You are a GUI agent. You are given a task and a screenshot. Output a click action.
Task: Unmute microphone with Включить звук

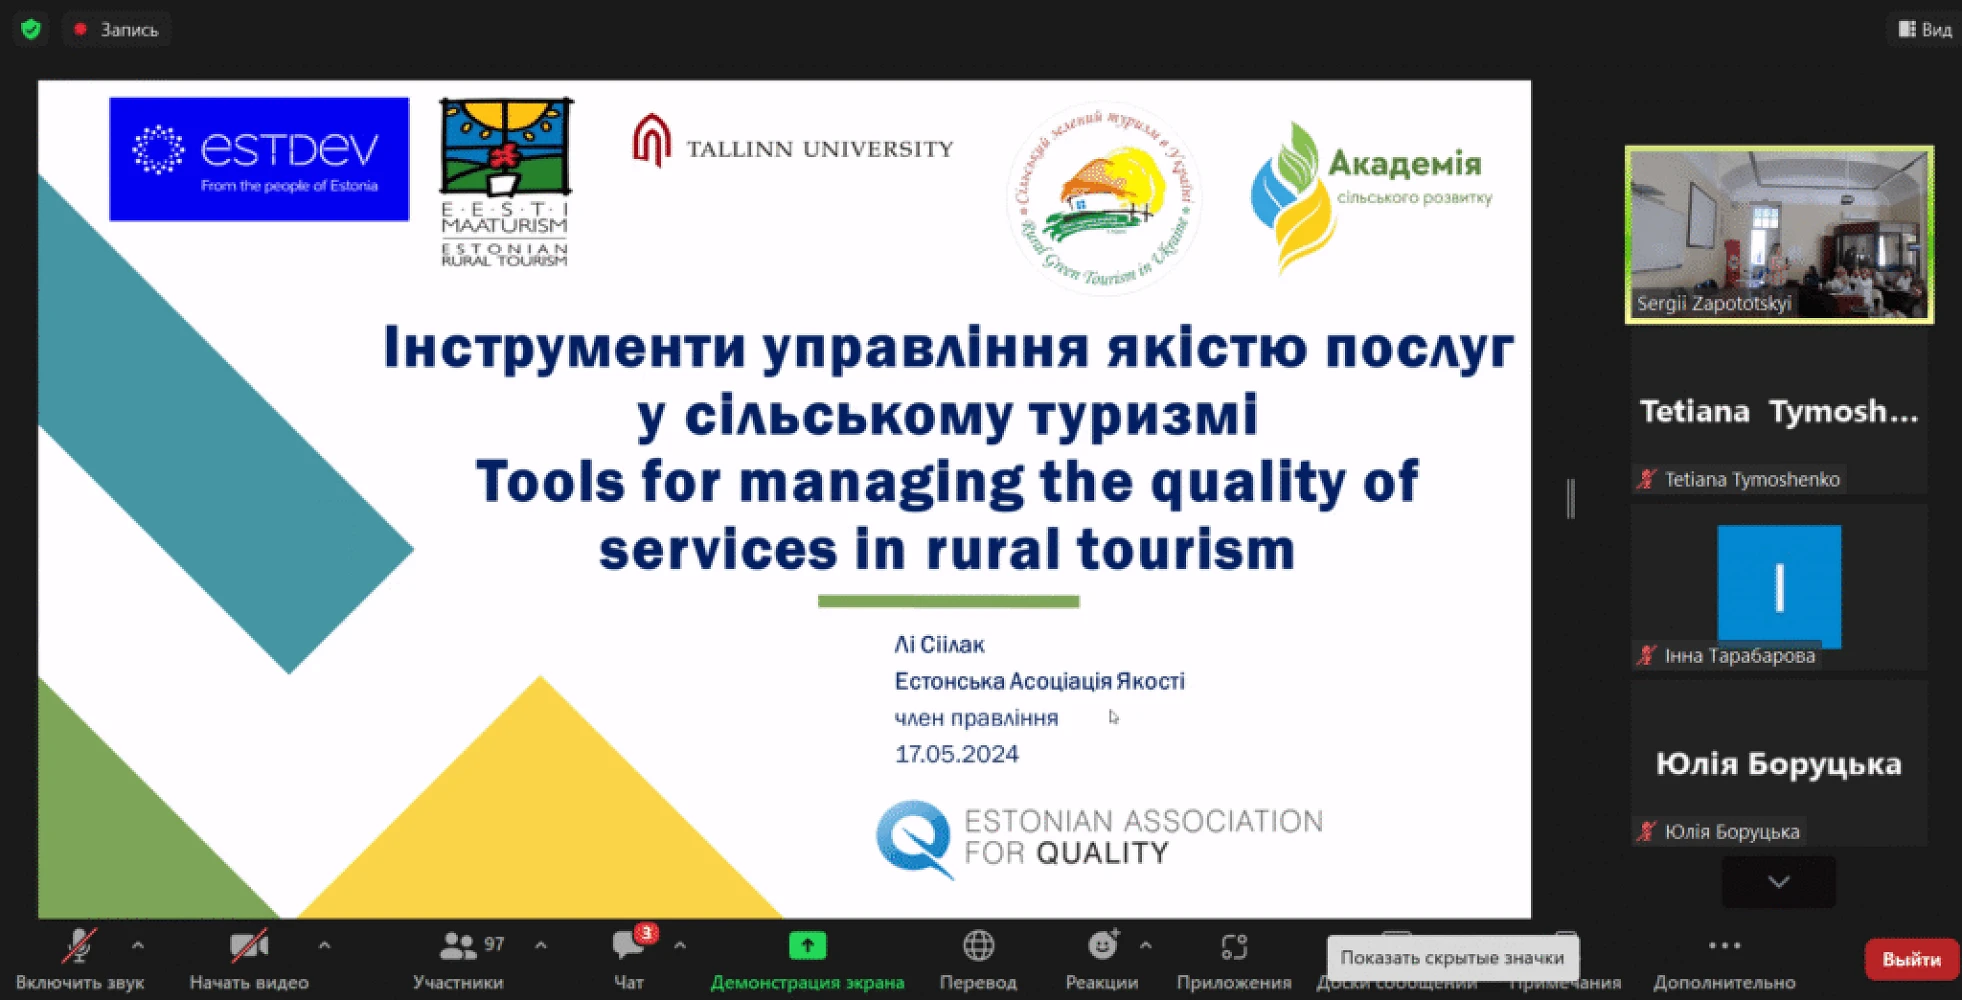pyautogui.click(x=80, y=959)
